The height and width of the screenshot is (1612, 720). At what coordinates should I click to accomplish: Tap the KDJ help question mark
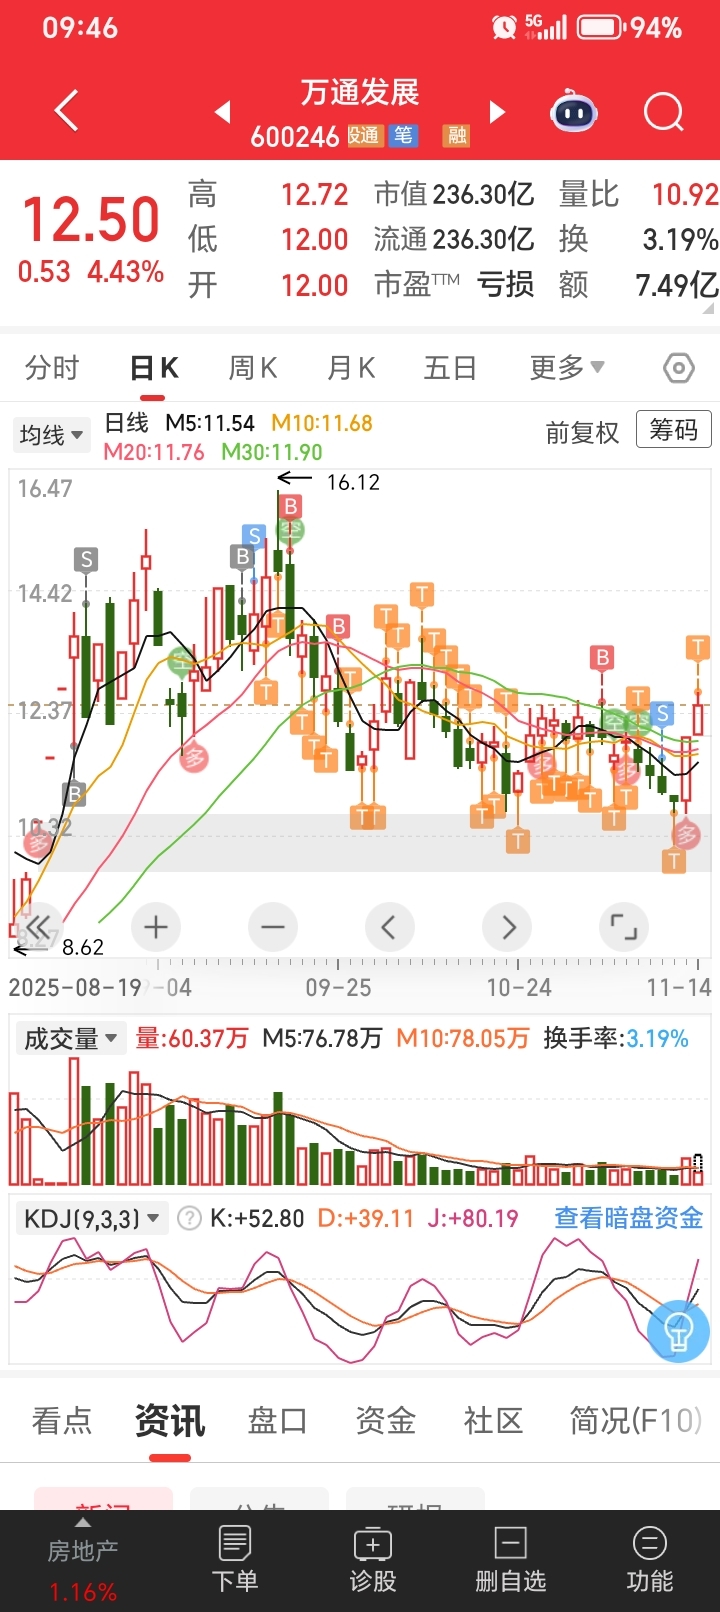189,1218
